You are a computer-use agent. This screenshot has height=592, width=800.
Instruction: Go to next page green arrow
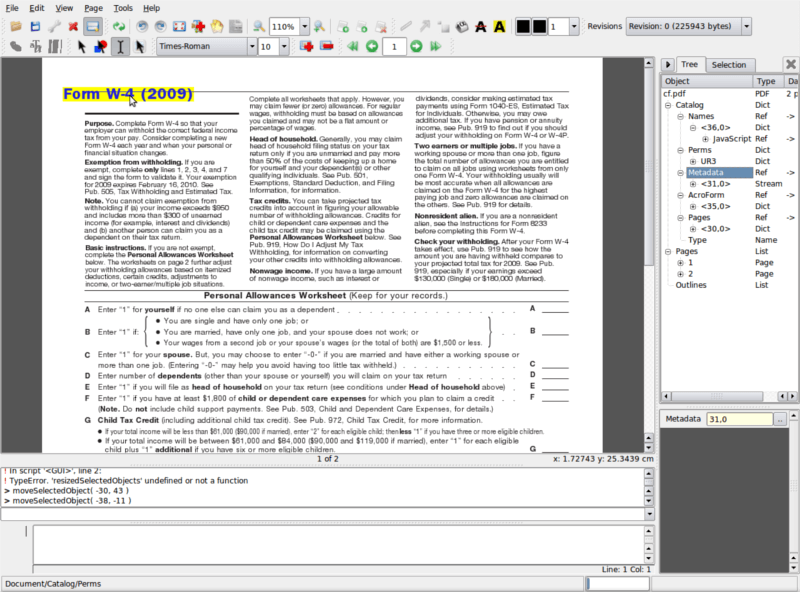(417, 46)
